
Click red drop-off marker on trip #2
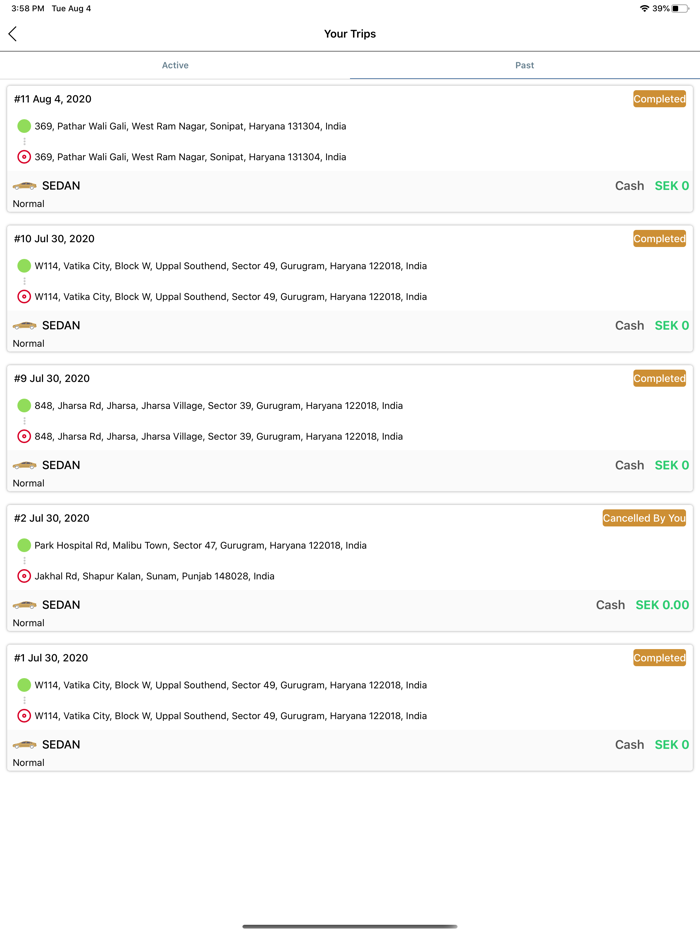24,576
